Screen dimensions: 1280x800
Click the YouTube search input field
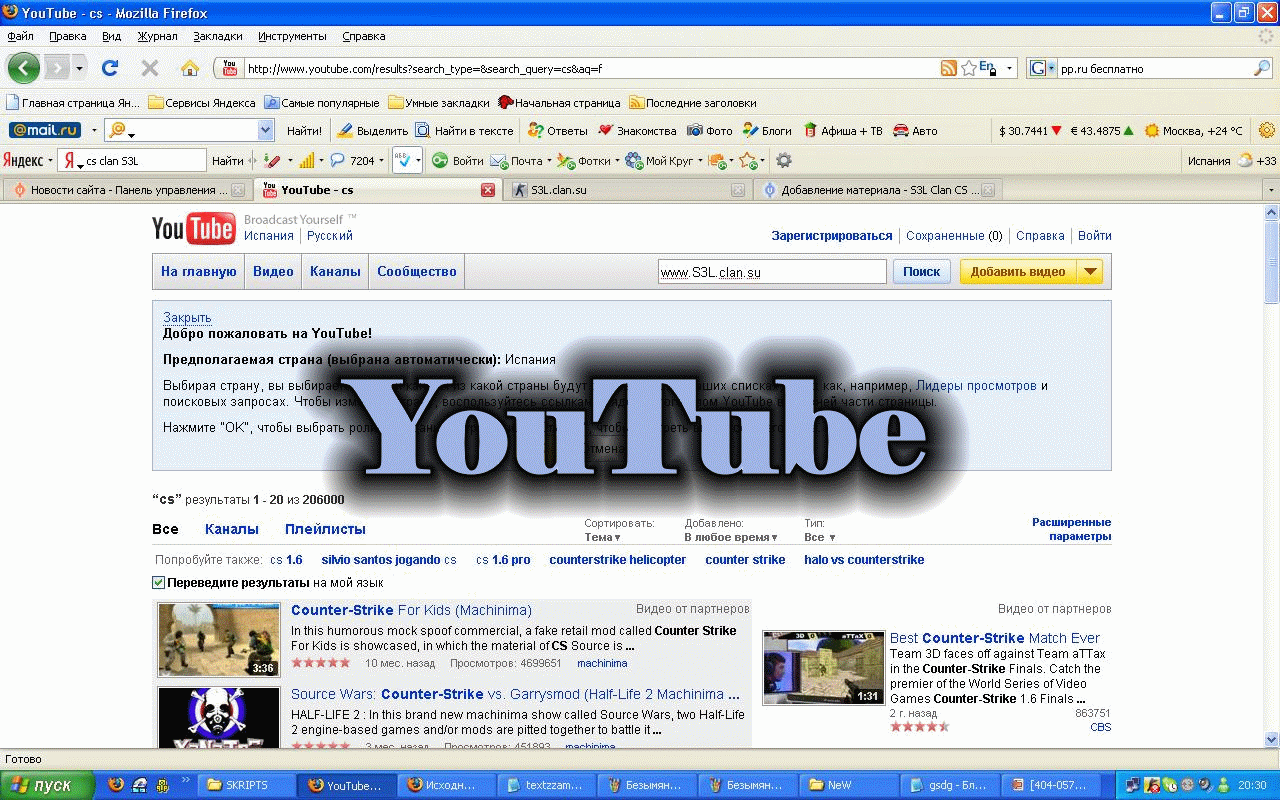pos(772,271)
